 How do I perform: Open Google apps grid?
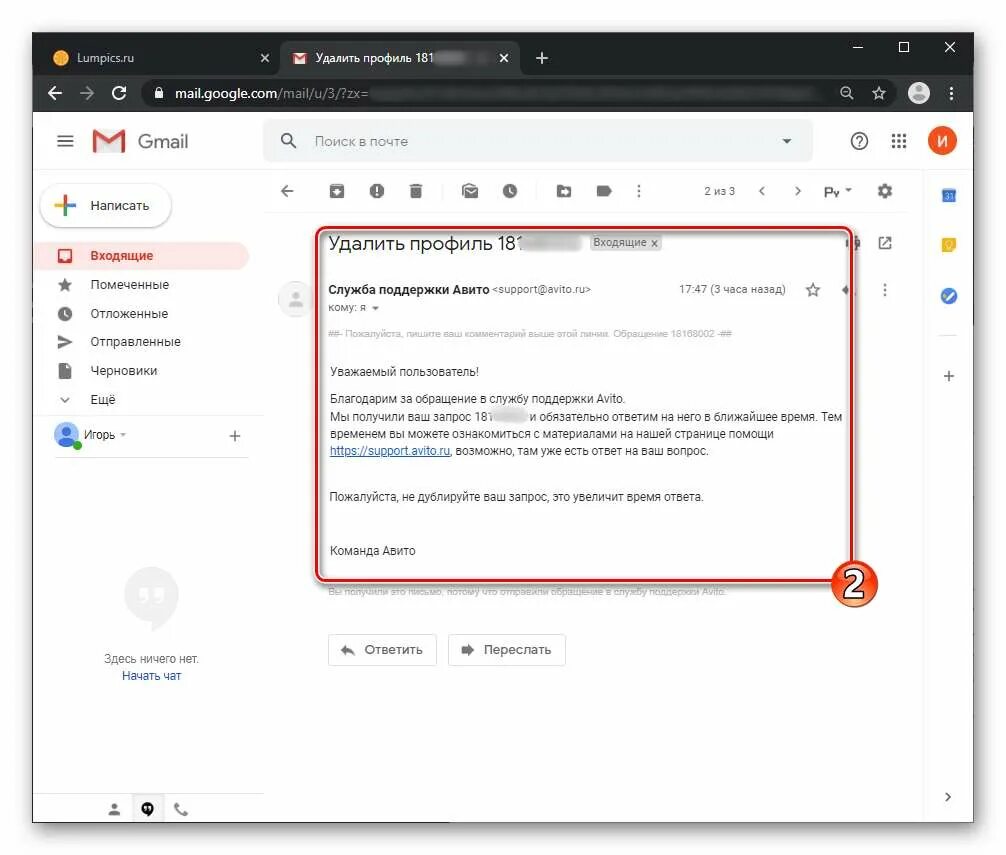pyautogui.click(x=899, y=141)
